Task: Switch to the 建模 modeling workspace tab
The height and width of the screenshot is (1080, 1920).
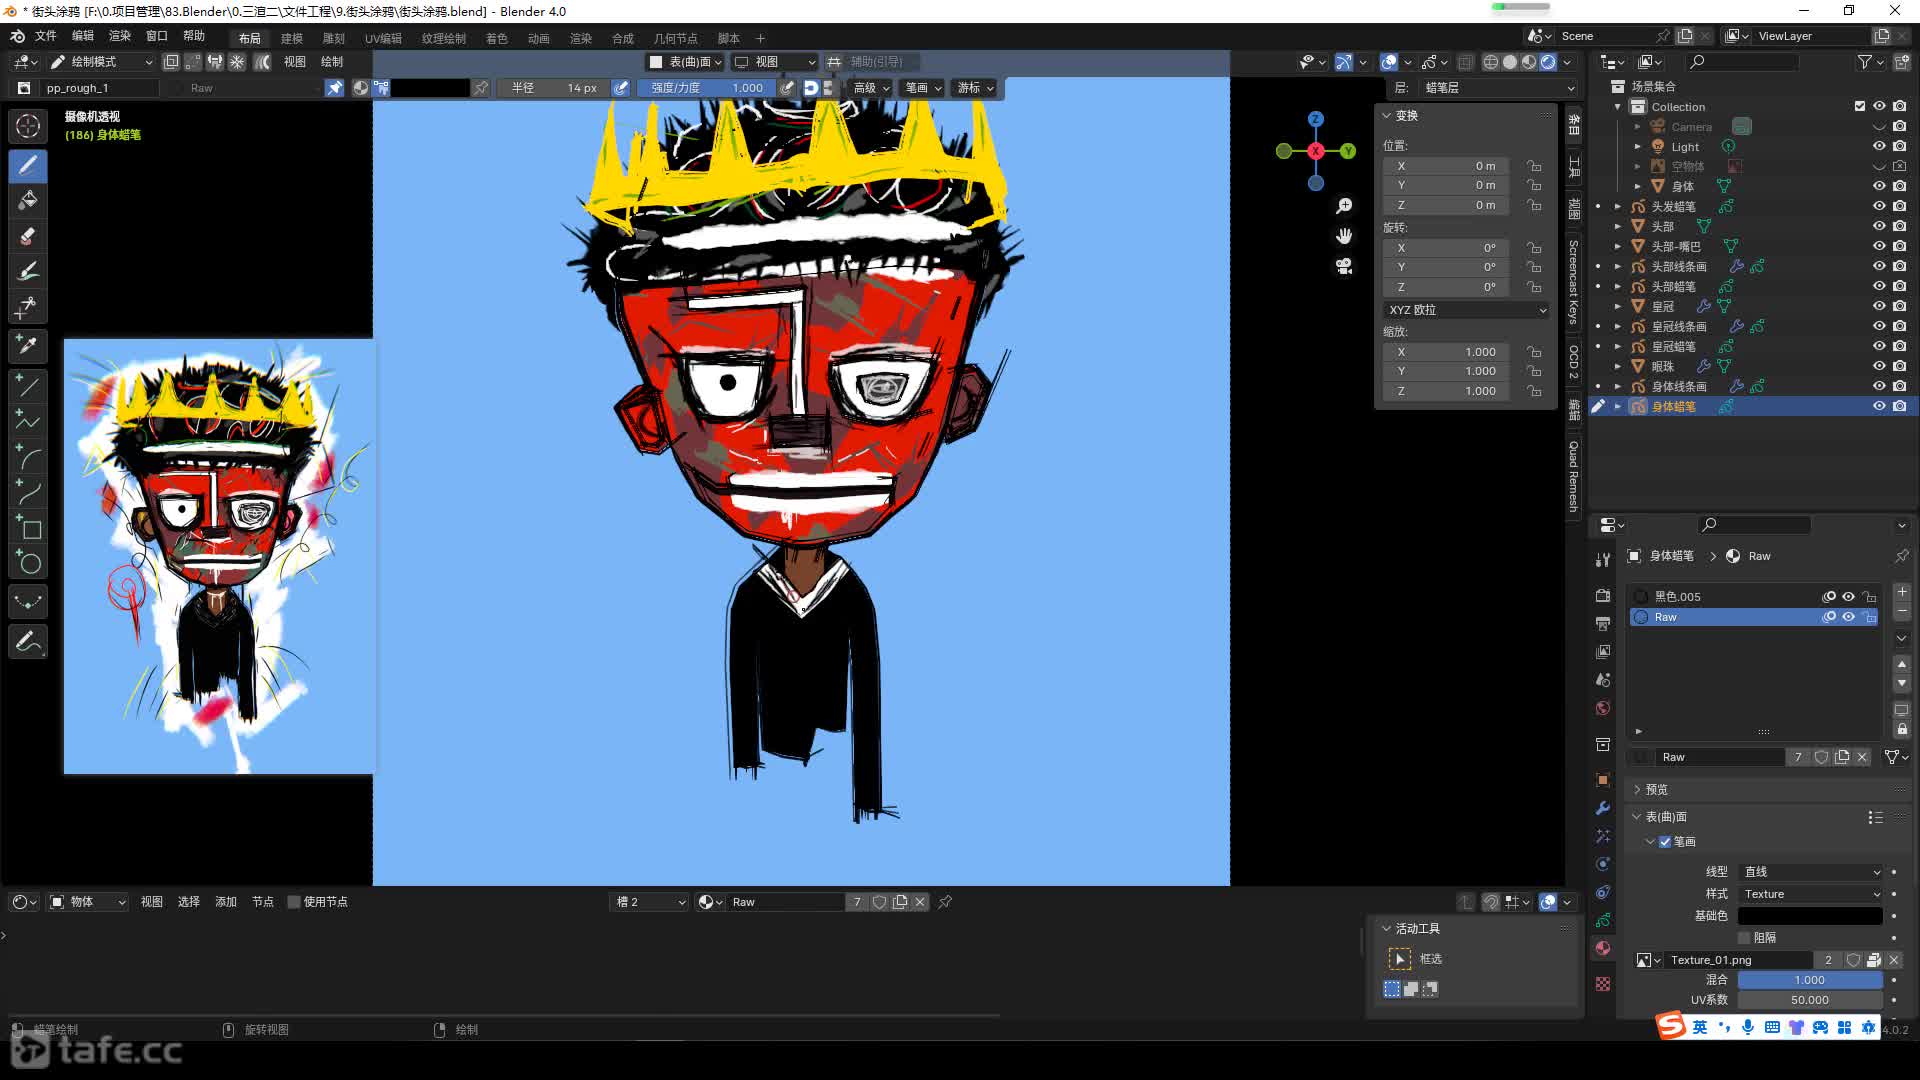Action: [292, 38]
